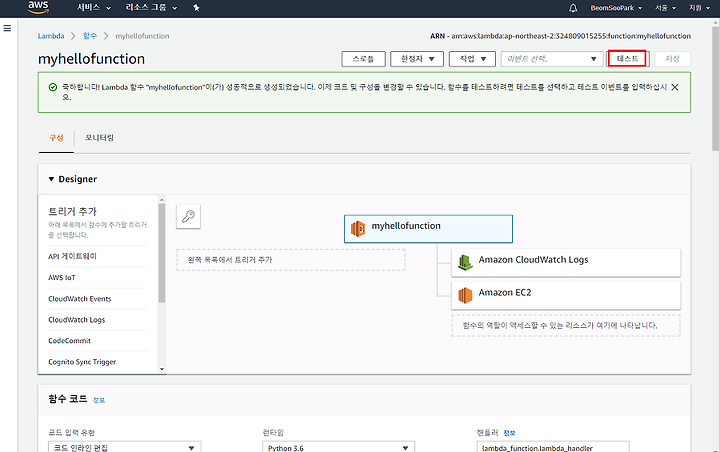The width and height of the screenshot is (720, 452).
Task: Open the 이벤트 선택 test event dropdown
Action: tap(552, 59)
